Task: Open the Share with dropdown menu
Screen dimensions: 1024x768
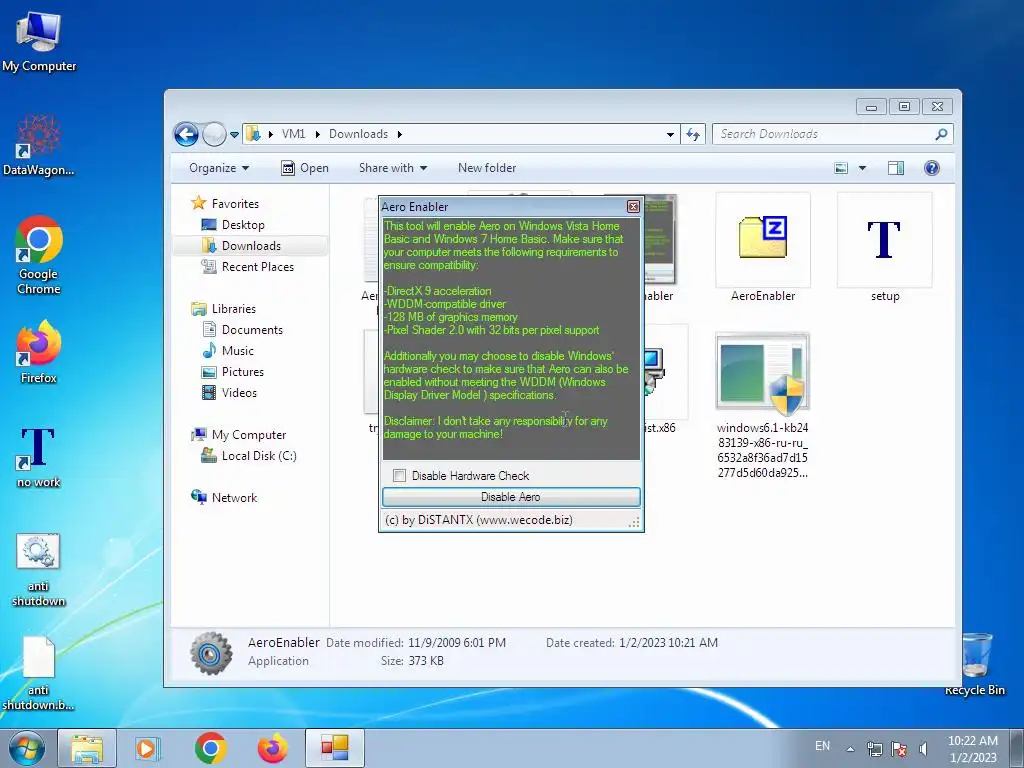Action: click(x=392, y=168)
